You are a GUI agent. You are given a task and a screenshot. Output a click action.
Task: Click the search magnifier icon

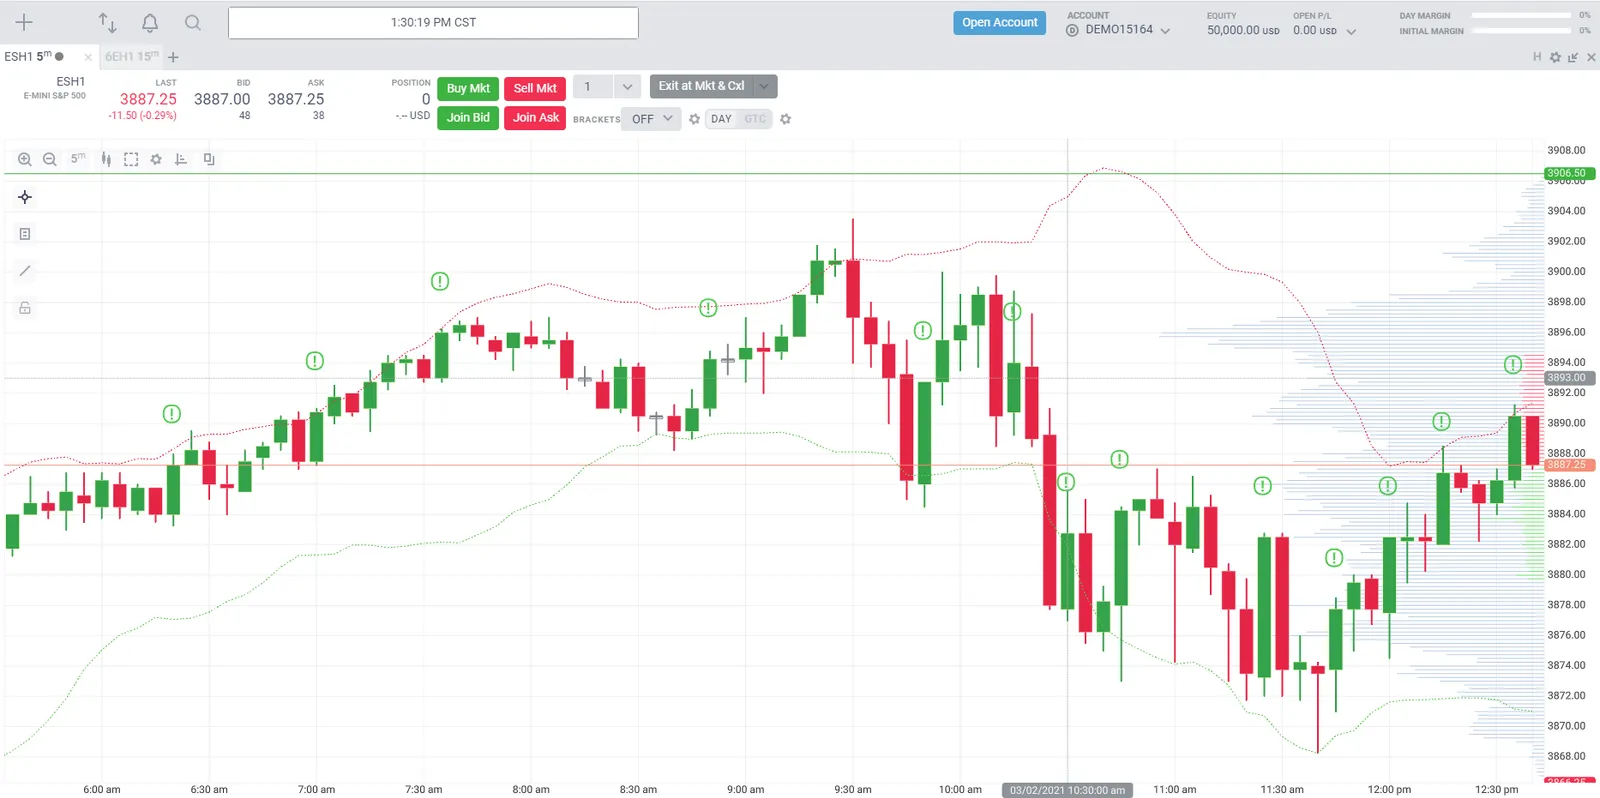click(x=193, y=22)
